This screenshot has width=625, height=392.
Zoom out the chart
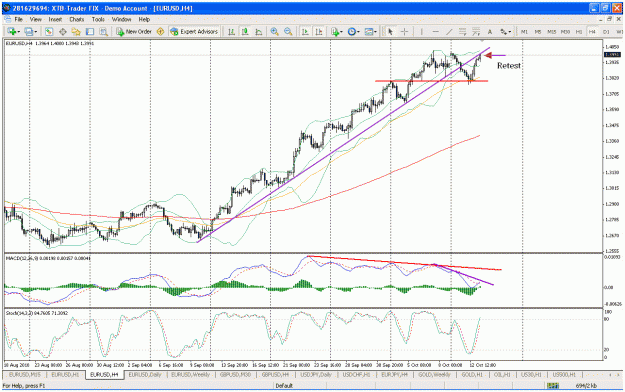[x=288, y=32]
